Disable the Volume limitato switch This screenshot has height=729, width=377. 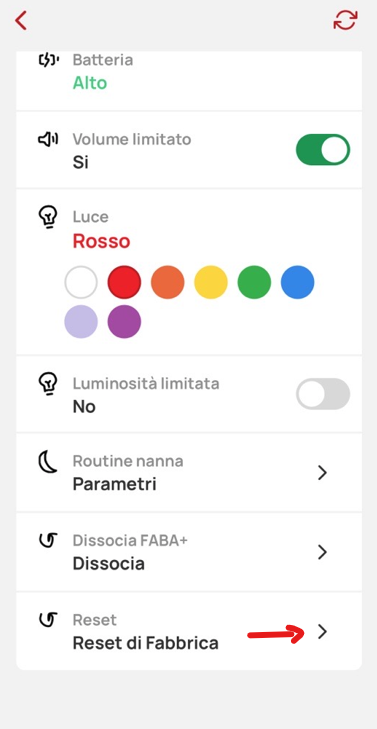point(323,150)
